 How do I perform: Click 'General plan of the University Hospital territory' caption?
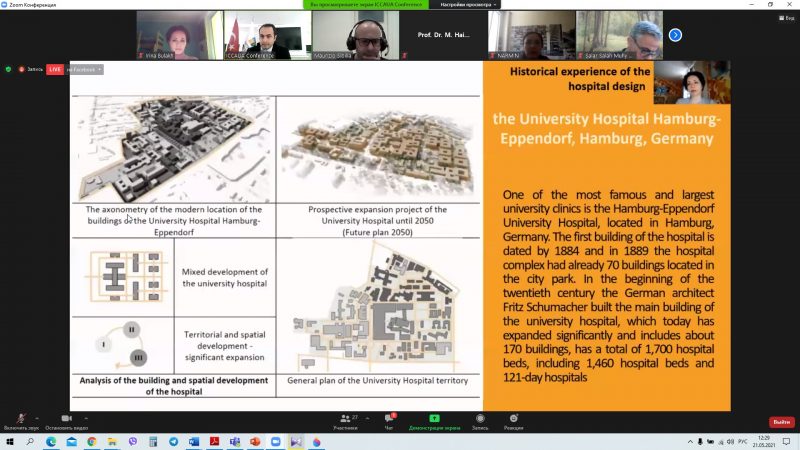point(378,381)
